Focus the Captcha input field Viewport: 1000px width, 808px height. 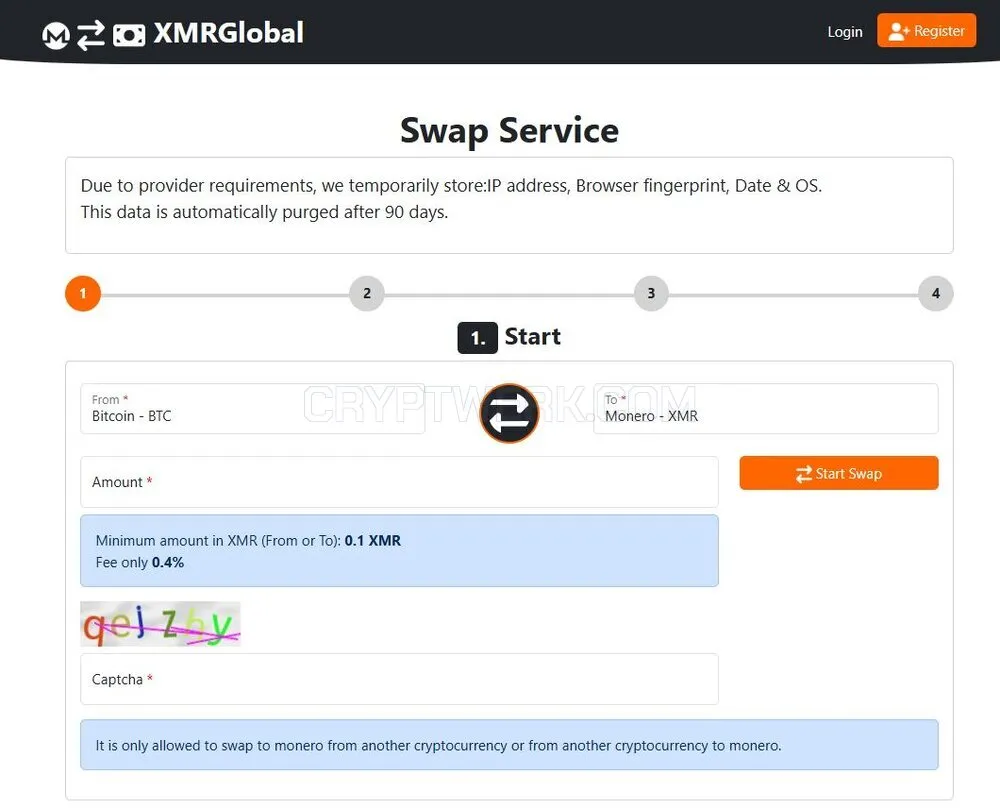point(399,679)
